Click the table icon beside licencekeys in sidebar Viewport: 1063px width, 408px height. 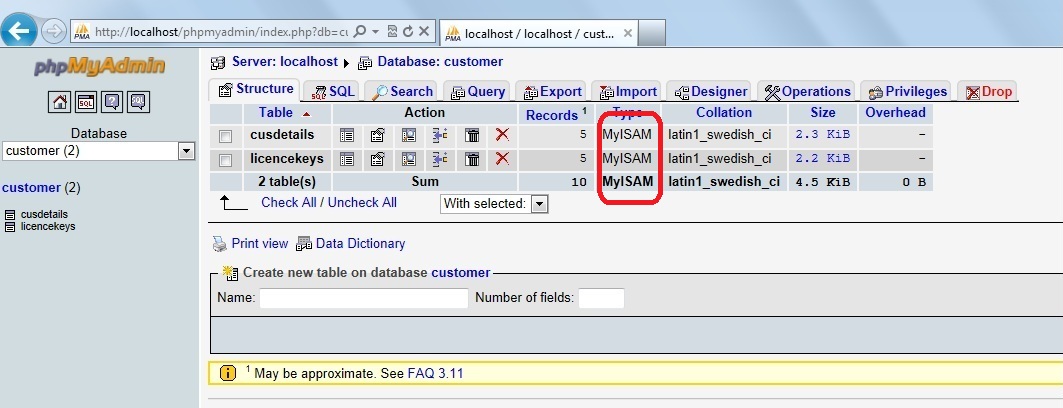coord(9,227)
